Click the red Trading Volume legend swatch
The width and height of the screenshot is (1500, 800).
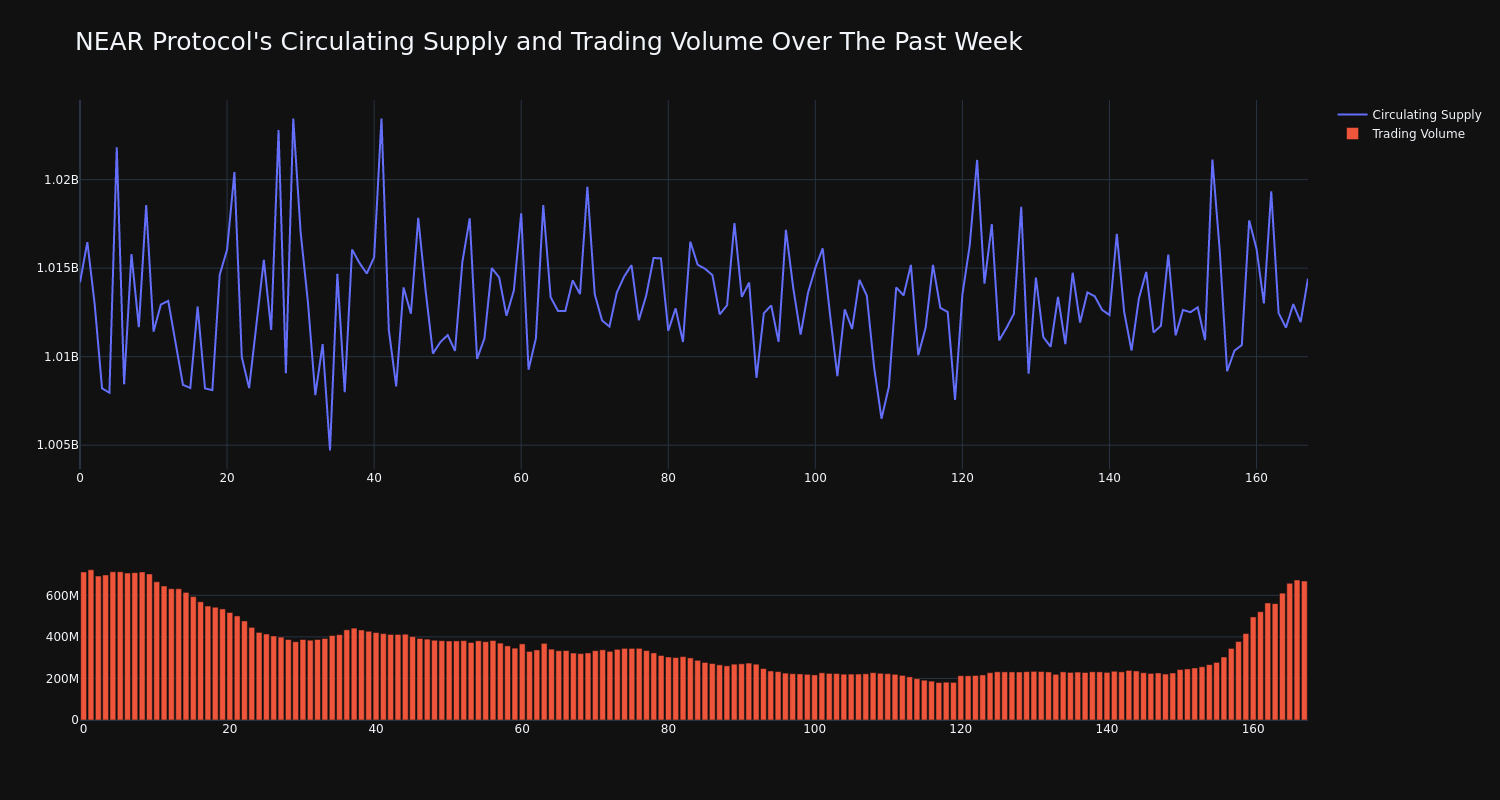click(x=1352, y=134)
